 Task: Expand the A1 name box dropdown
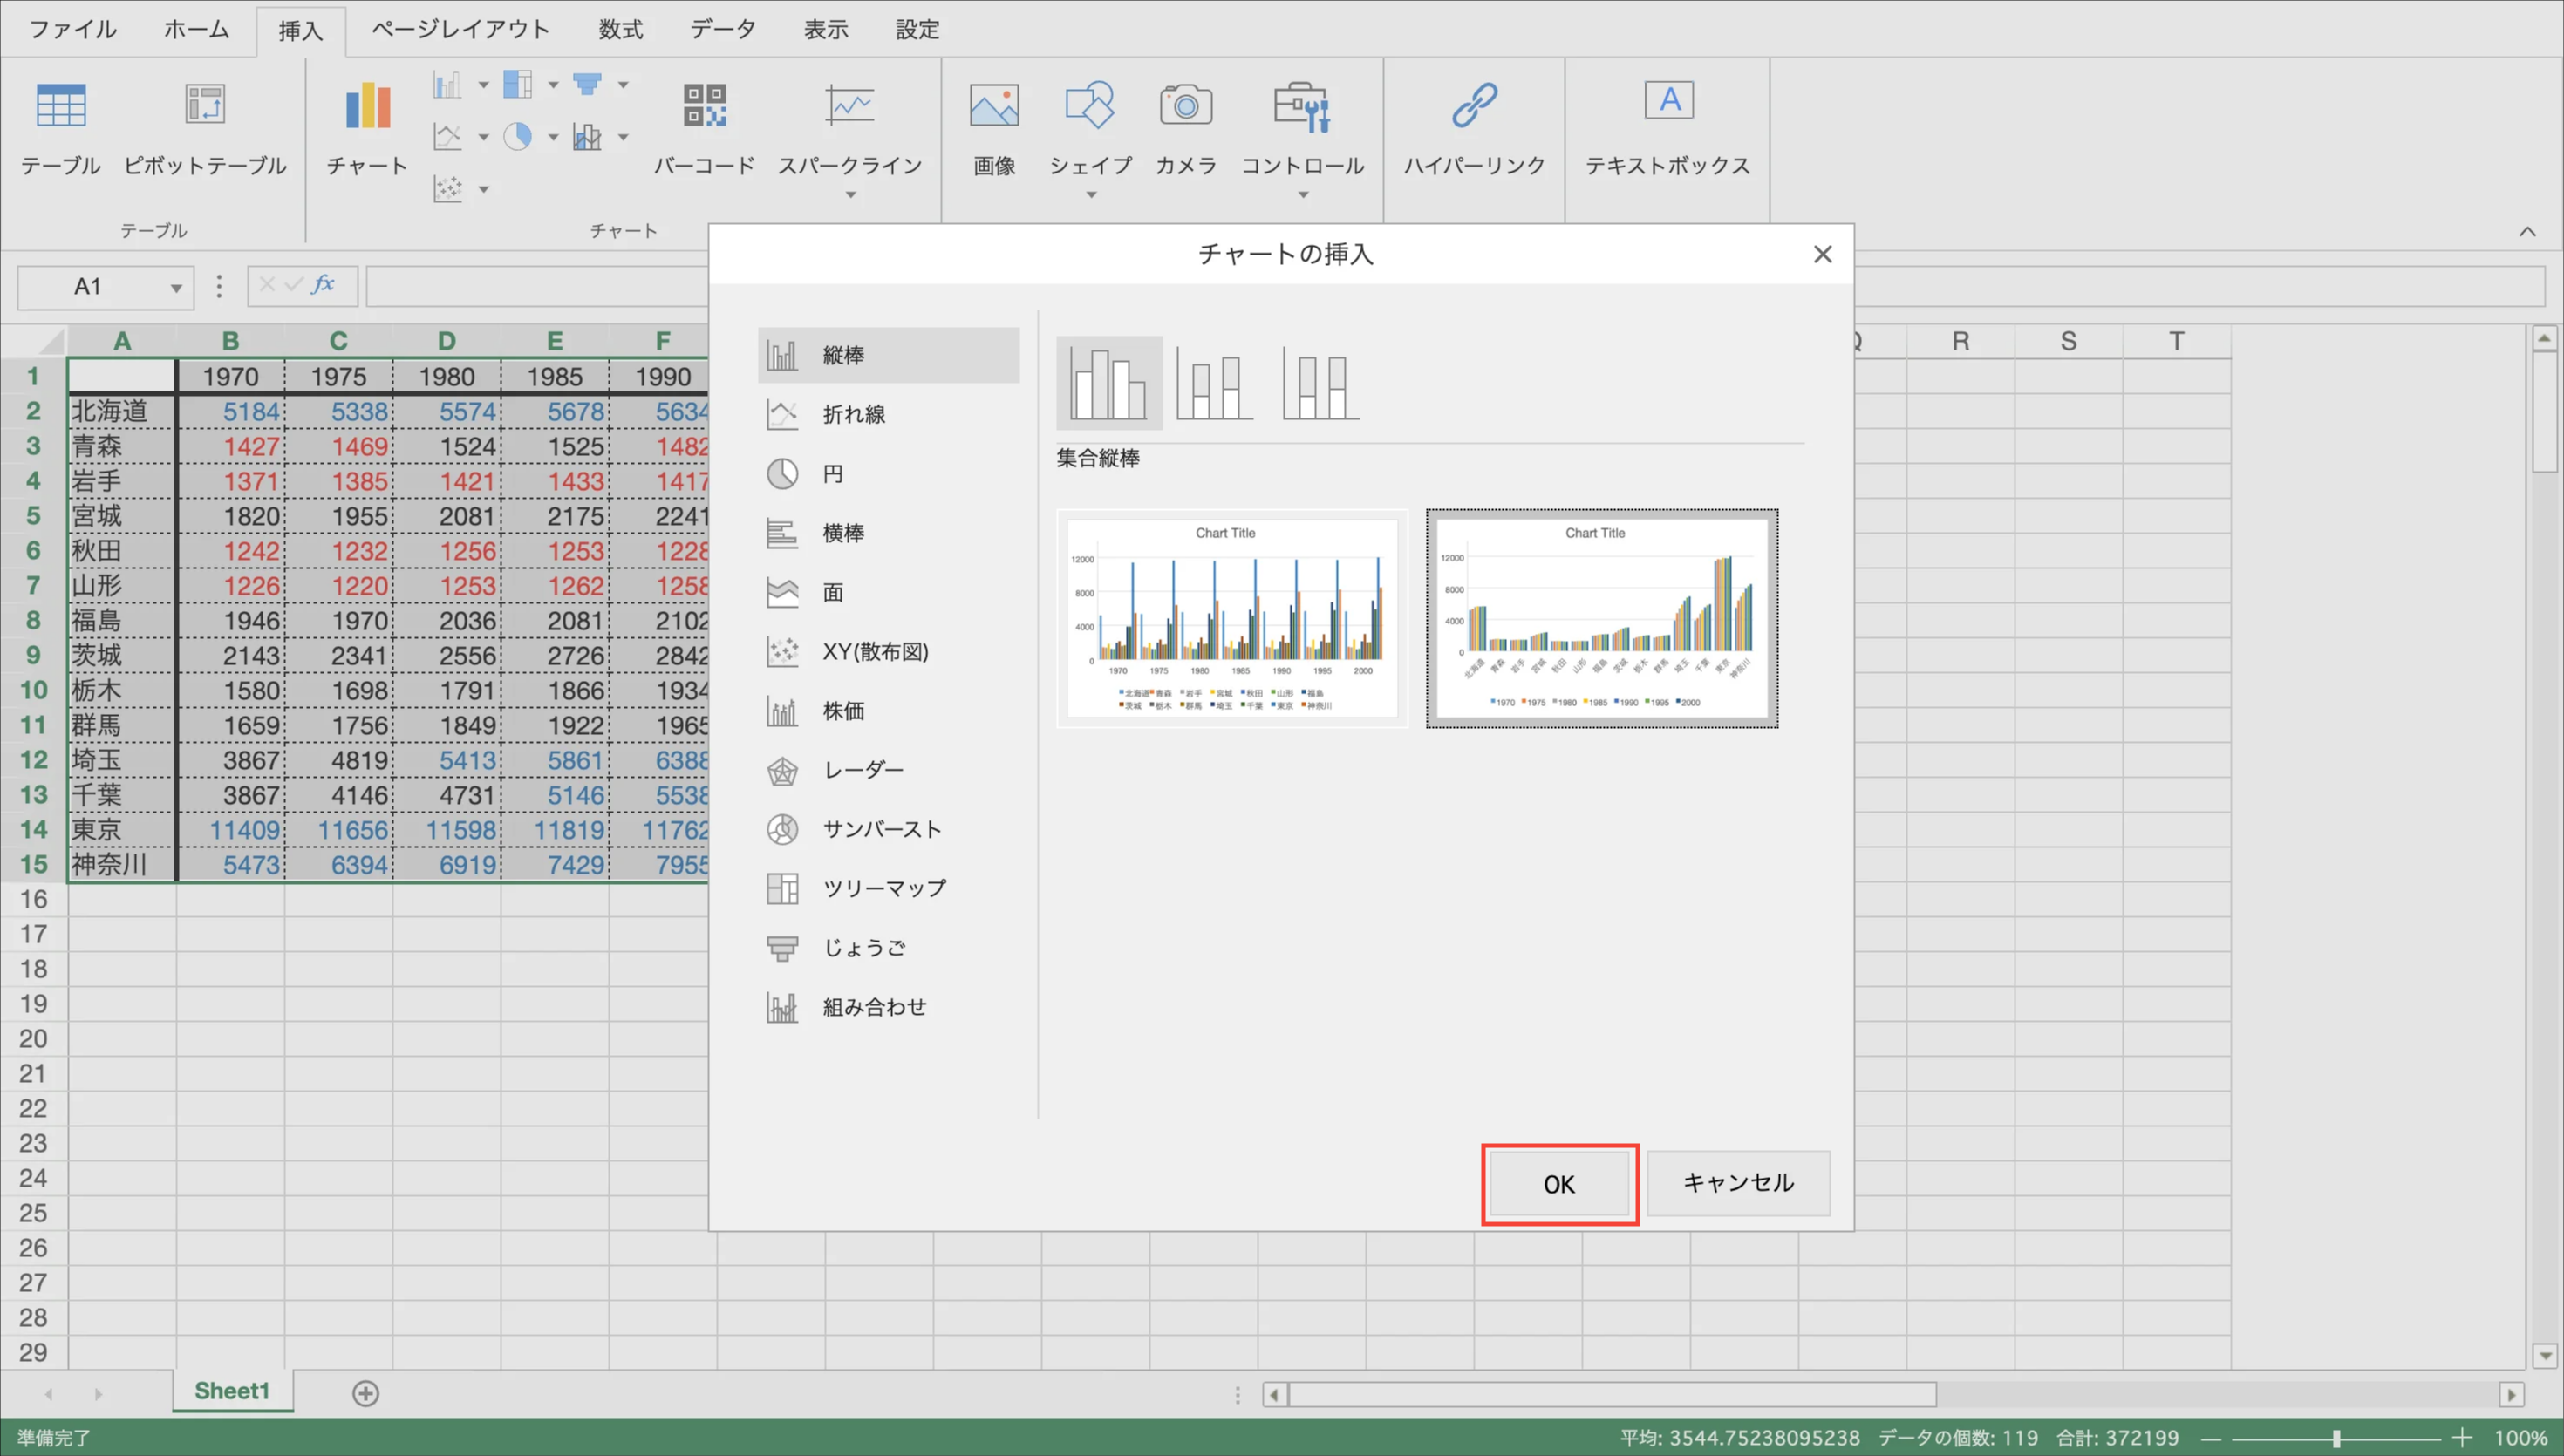[x=176, y=288]
